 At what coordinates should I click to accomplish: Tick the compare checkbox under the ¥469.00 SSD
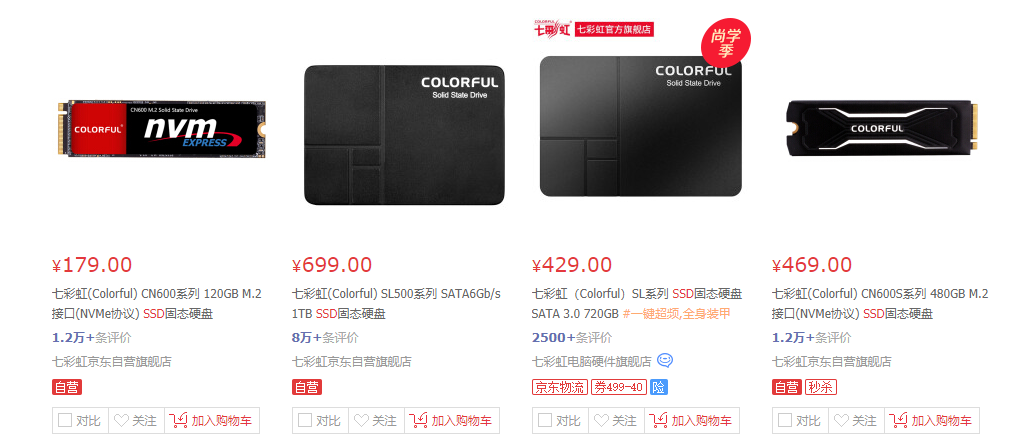(784, 421)
